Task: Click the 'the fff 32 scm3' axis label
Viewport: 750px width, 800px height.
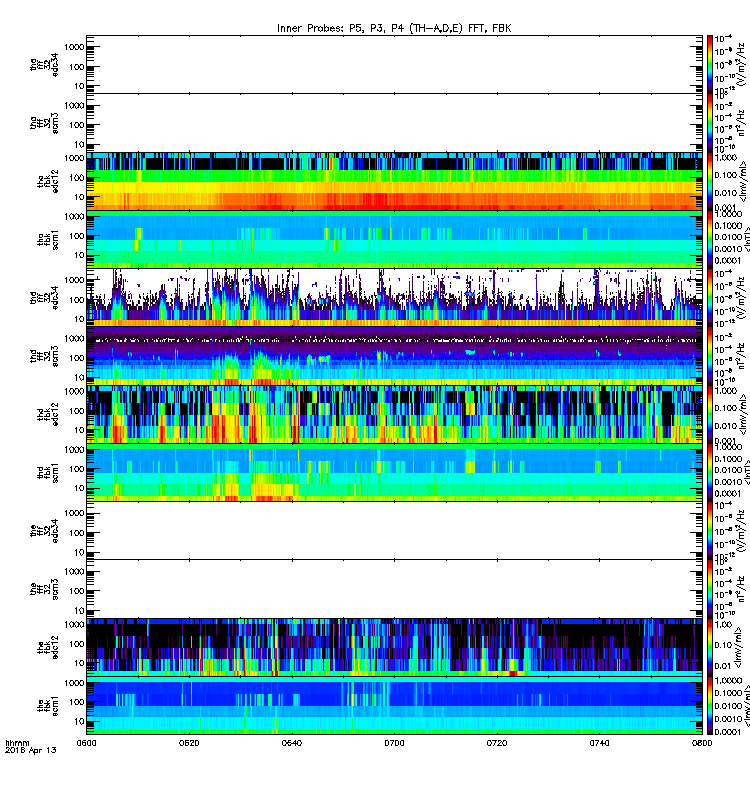Action: [x=44, y=589]
